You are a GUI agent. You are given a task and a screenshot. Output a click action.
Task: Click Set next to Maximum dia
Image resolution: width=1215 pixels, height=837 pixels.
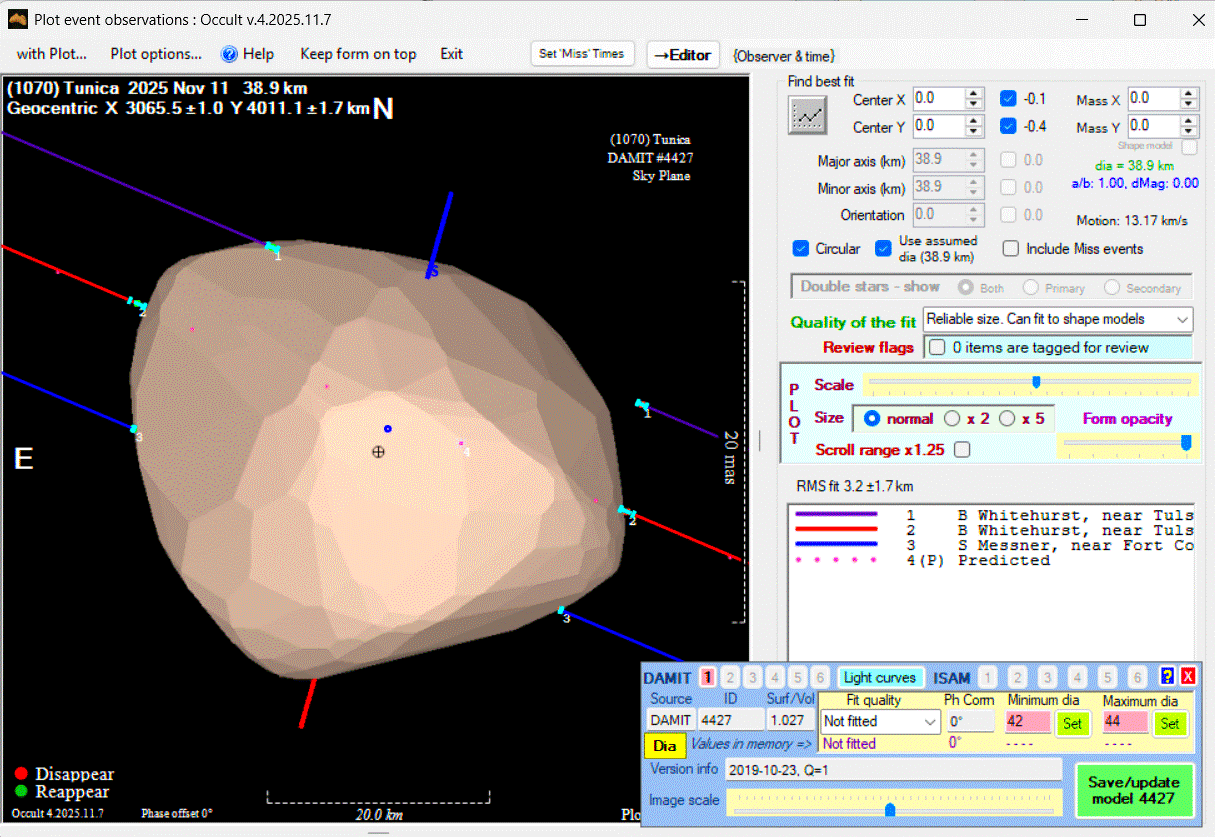pyautogui.click(x=1170, y=723)
